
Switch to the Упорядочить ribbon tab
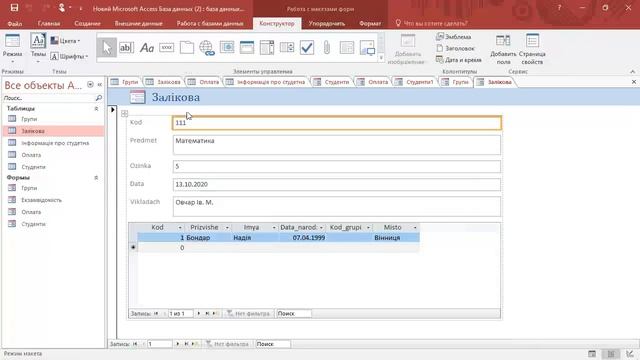[x=327, y=23]
